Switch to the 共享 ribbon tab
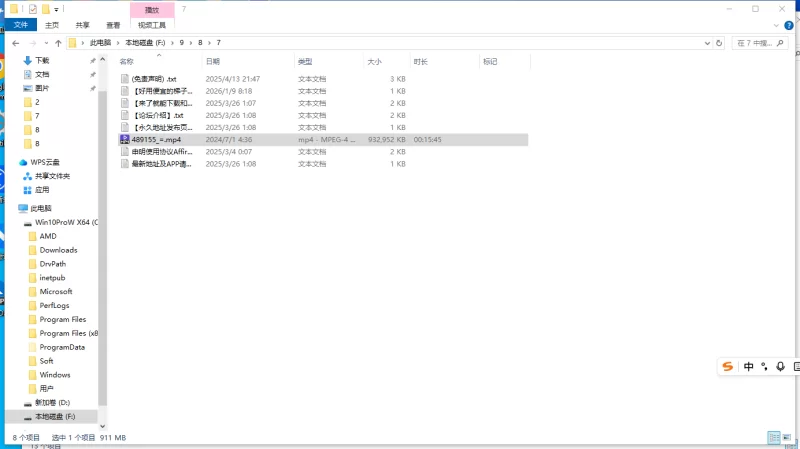The height and width of the screenshot is (449, 800). [x=82, y=25]
